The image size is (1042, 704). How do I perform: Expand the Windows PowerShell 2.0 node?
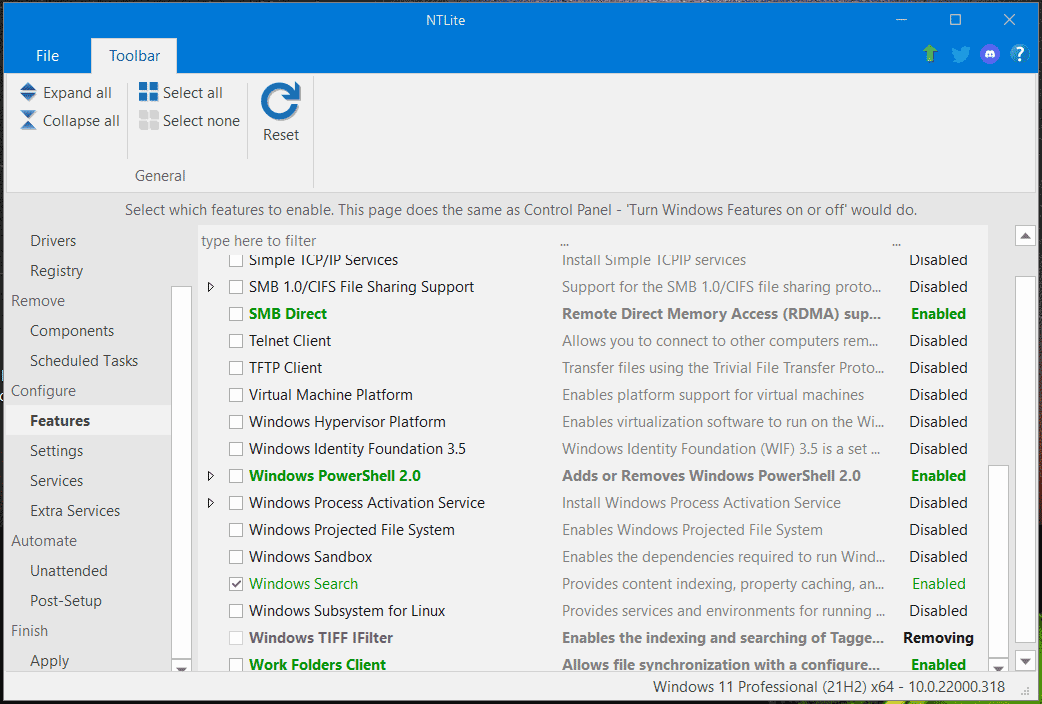tap(210, 476)
